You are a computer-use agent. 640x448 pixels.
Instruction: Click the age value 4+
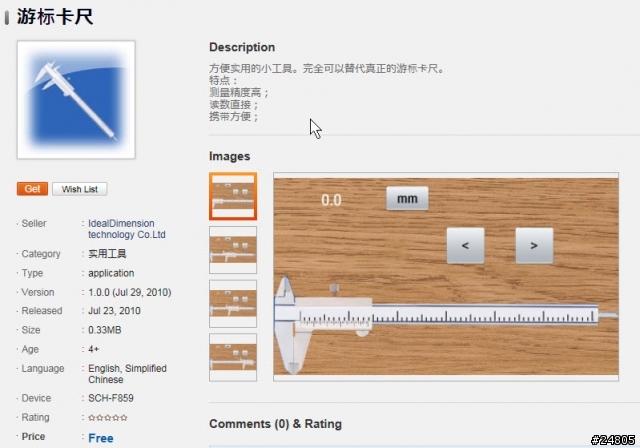coord(93,349)
